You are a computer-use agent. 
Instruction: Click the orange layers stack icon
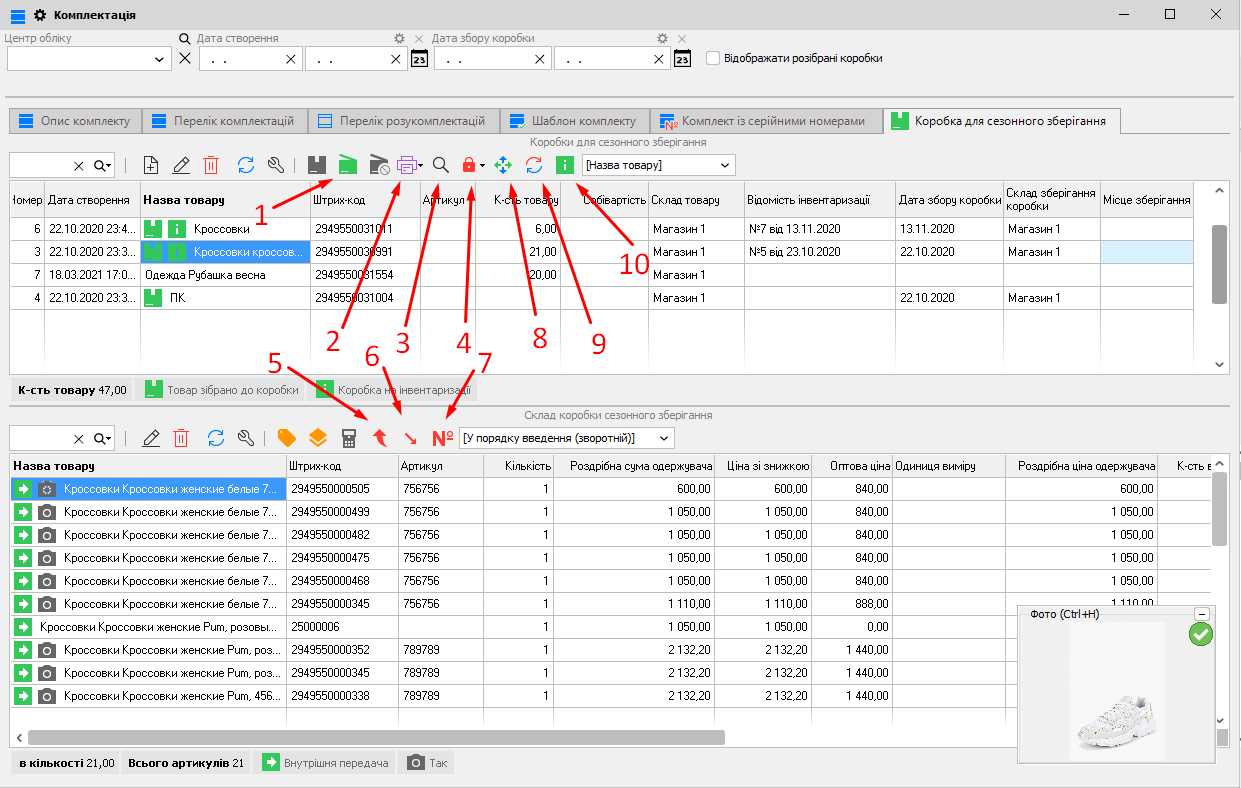pos(317,438)
